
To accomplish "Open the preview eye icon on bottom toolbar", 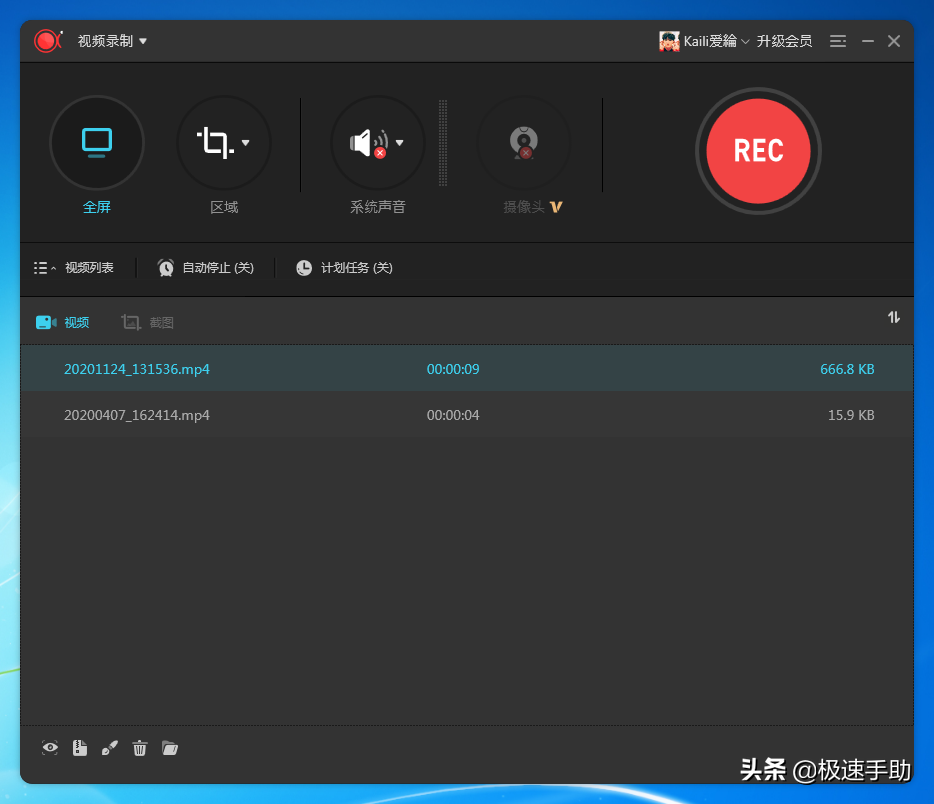I will click(x=49, y=748).
